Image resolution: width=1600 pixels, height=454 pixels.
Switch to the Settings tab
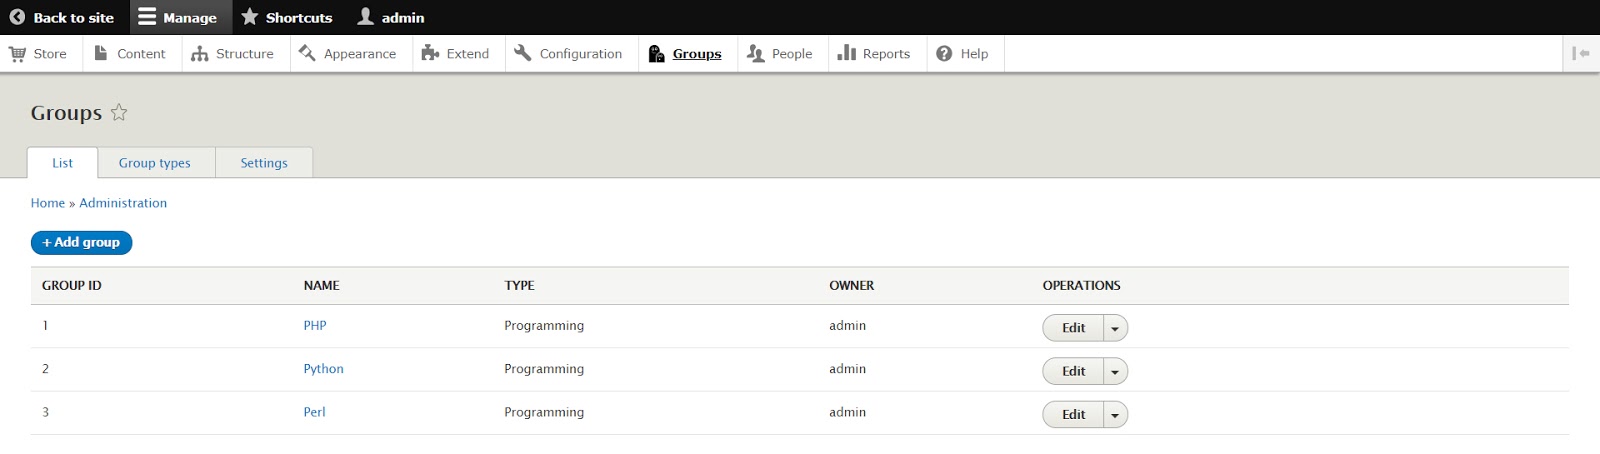click(x=264, y=163)
